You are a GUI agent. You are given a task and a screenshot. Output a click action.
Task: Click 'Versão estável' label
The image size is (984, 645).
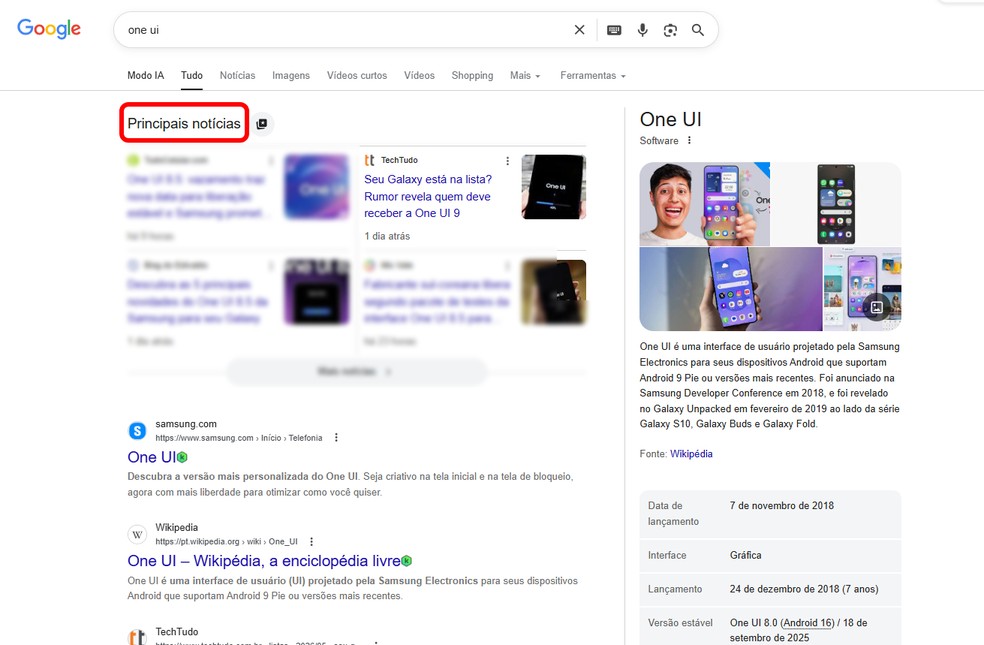tap(680, 623)
